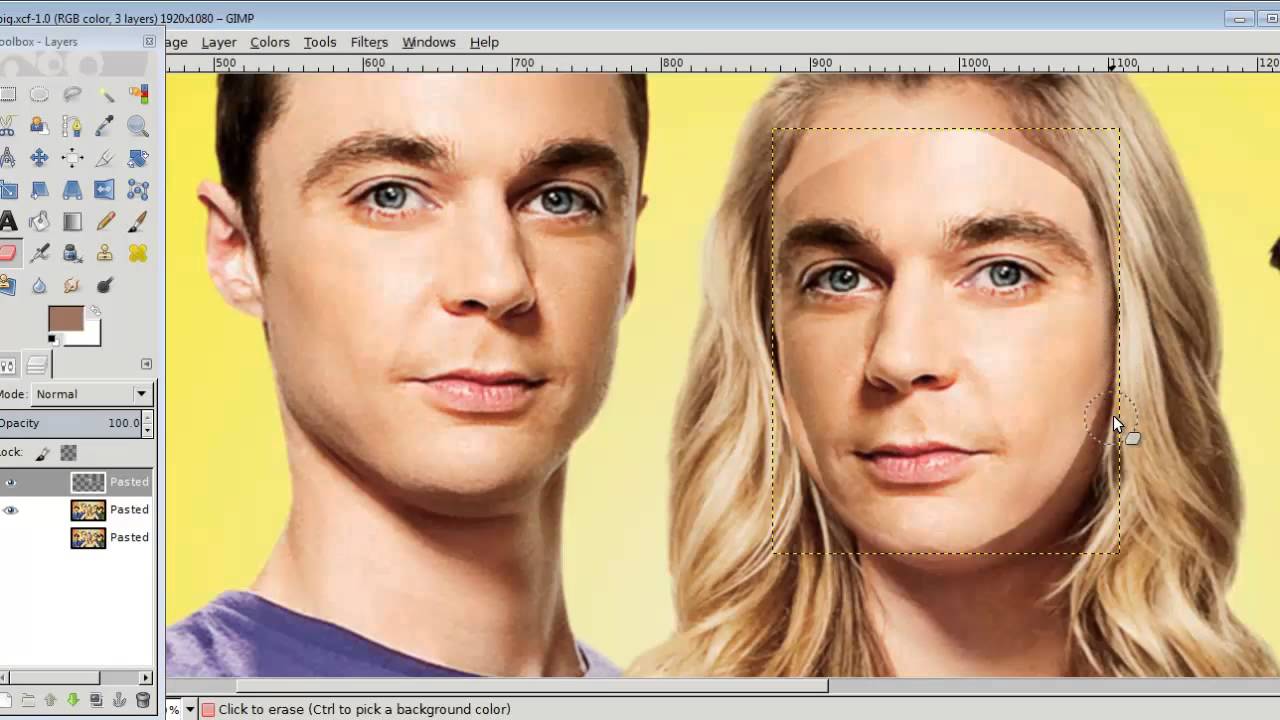The image size is (1280, 720).
Task: Select the Perspective tool
Action: tap(72, 190)
